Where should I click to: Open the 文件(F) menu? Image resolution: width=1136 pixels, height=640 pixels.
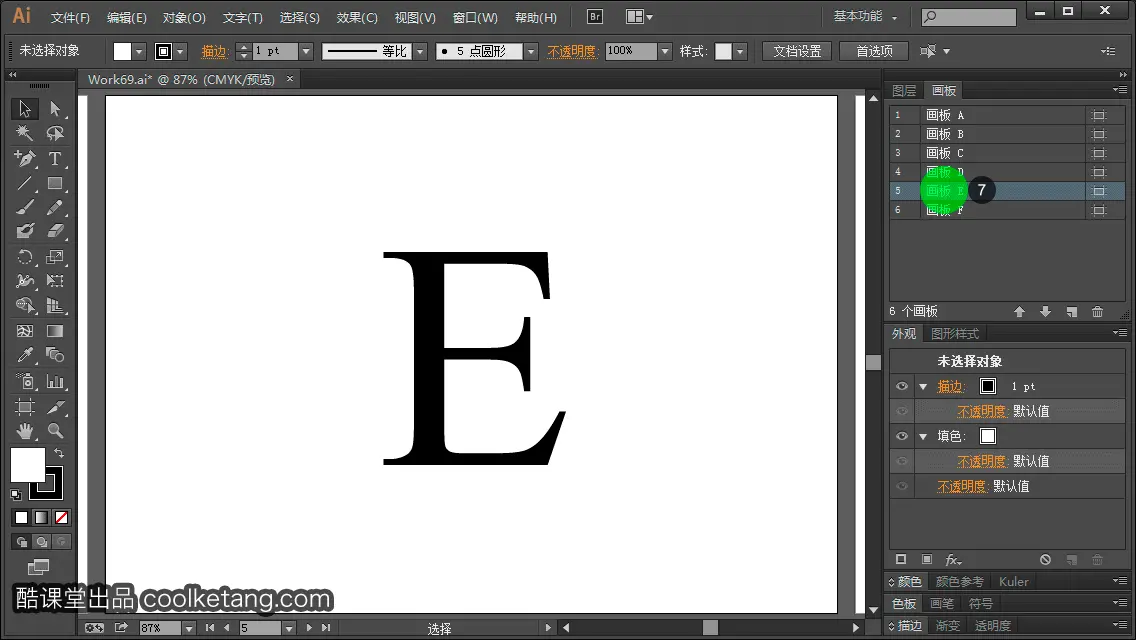(70, 17)
